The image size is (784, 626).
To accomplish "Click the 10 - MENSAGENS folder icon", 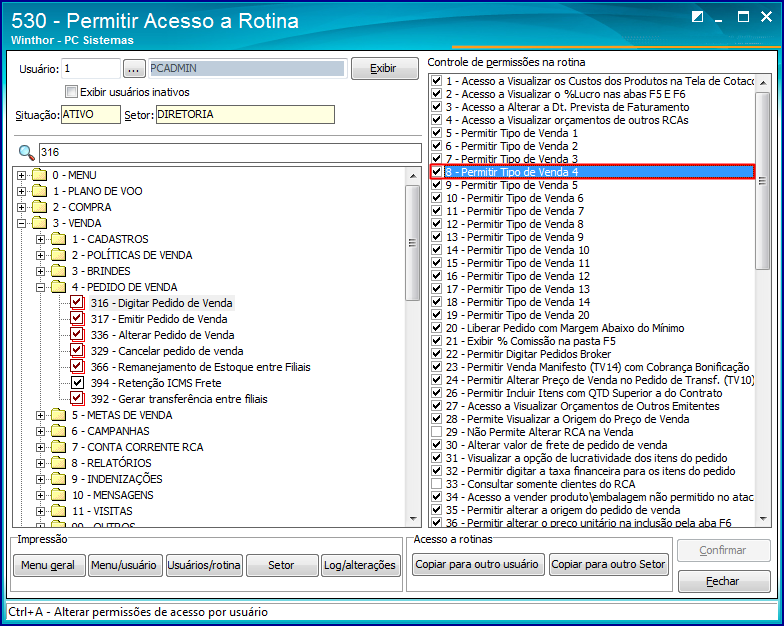I will point(58,495).
